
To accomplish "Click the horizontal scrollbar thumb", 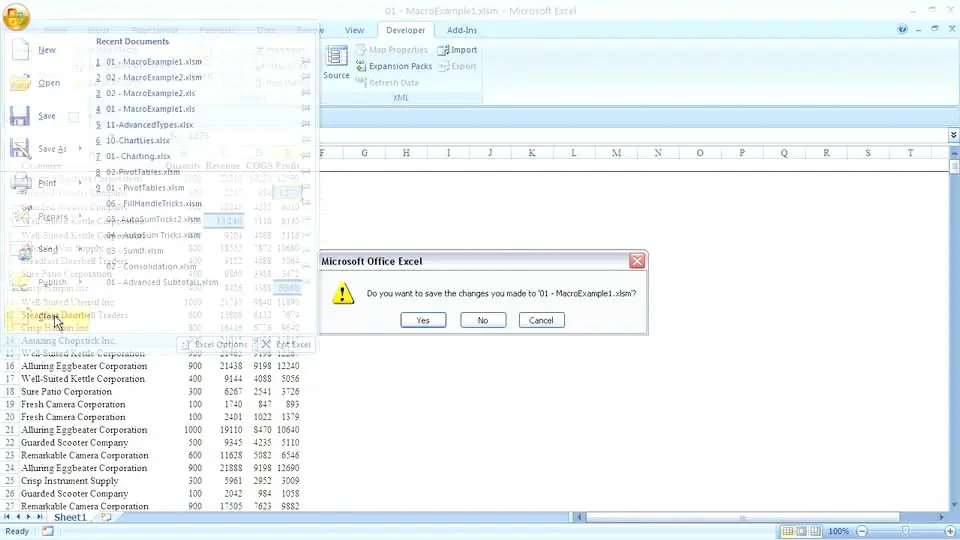I will 743,517.
